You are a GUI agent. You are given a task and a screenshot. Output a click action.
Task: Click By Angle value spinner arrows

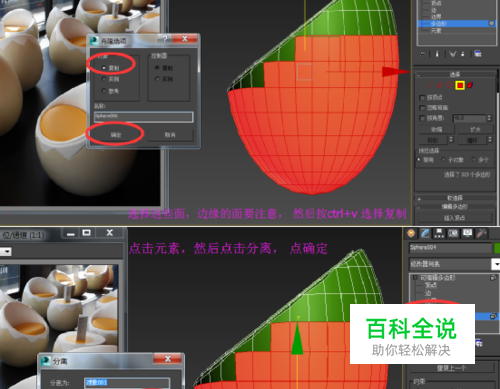[489, 118]
